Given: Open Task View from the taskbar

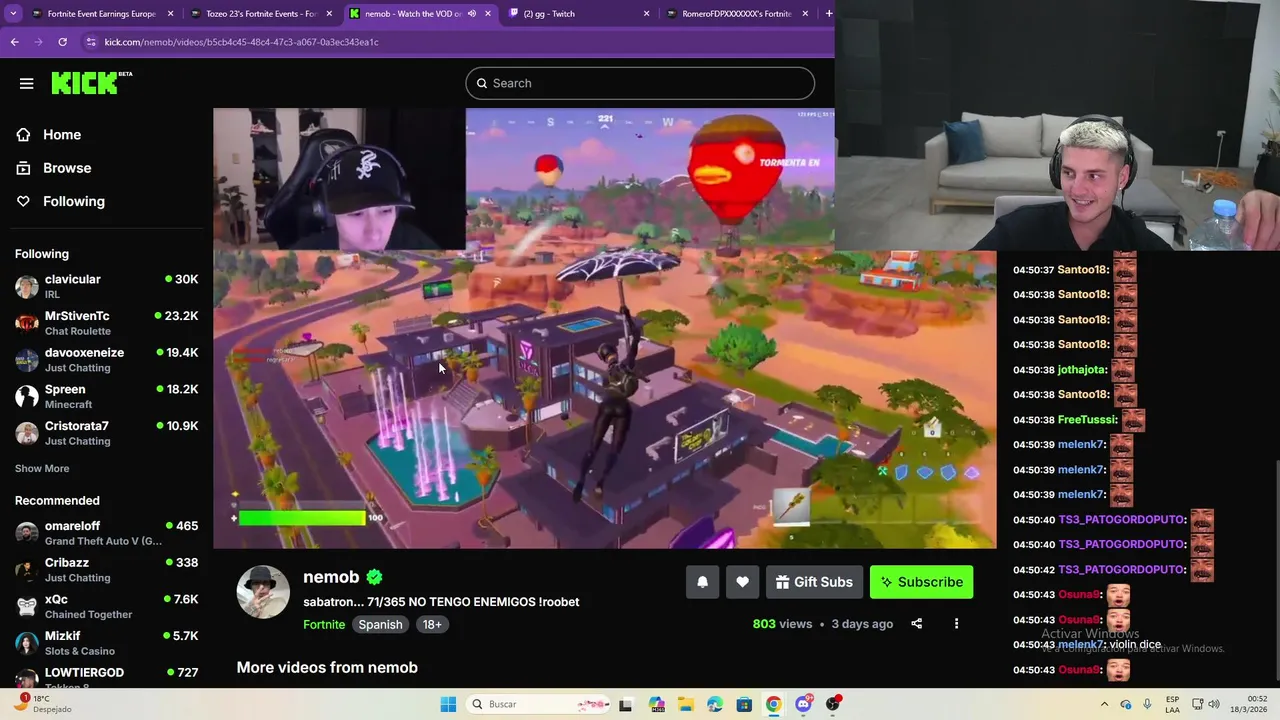Looking at the screenshot, I should coord(626,704).
